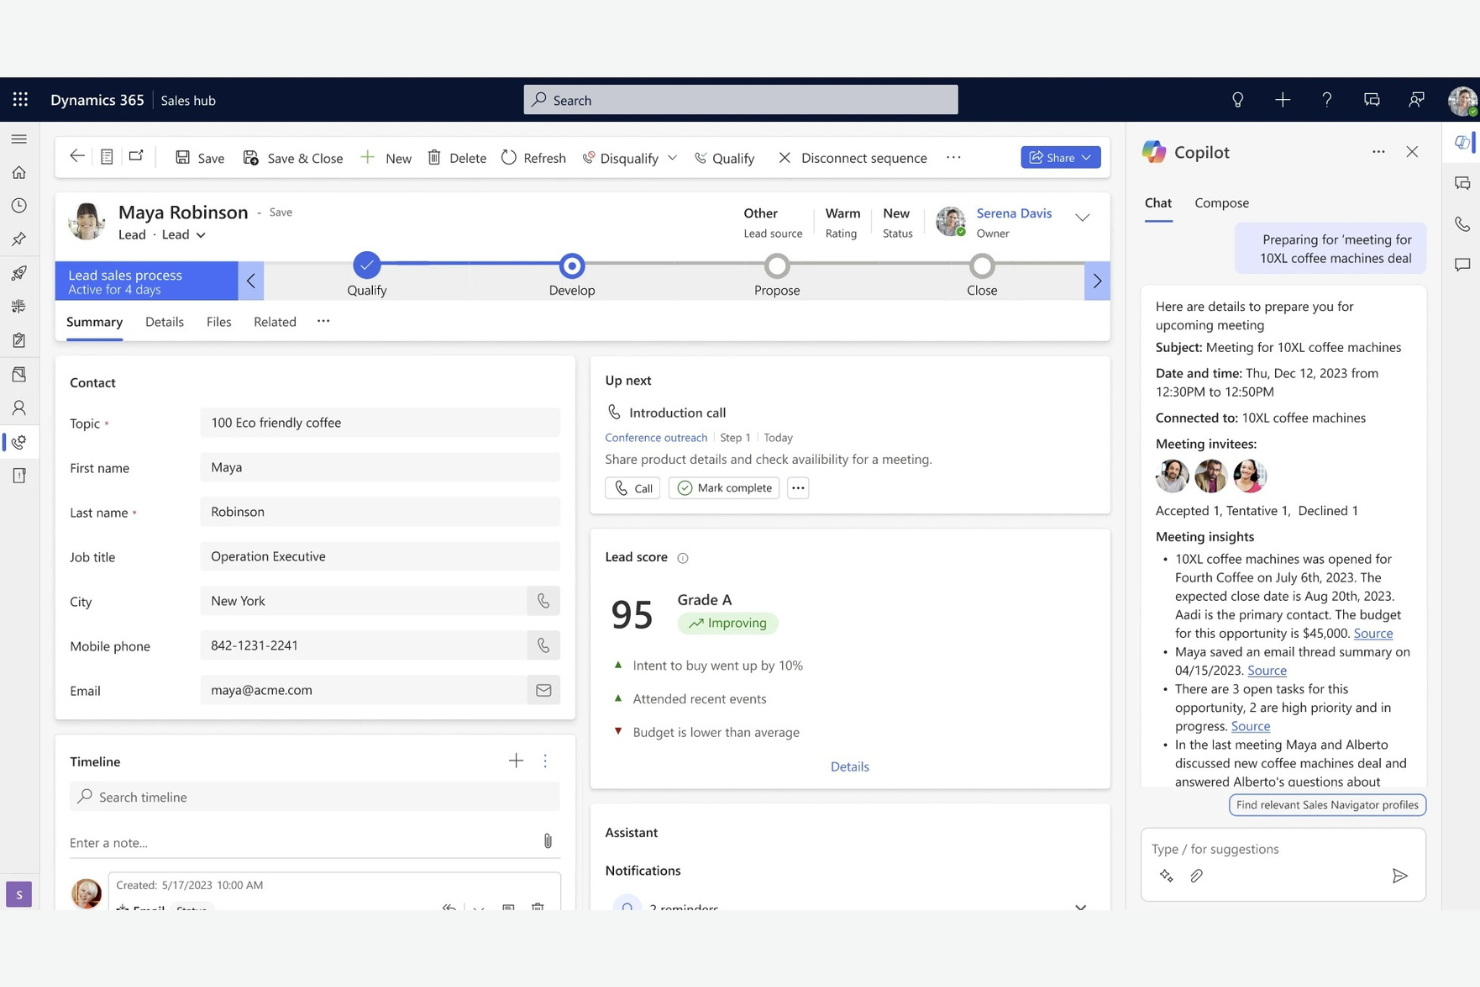
Task: Click process bar next arrow
Action: click(1097, 281)
